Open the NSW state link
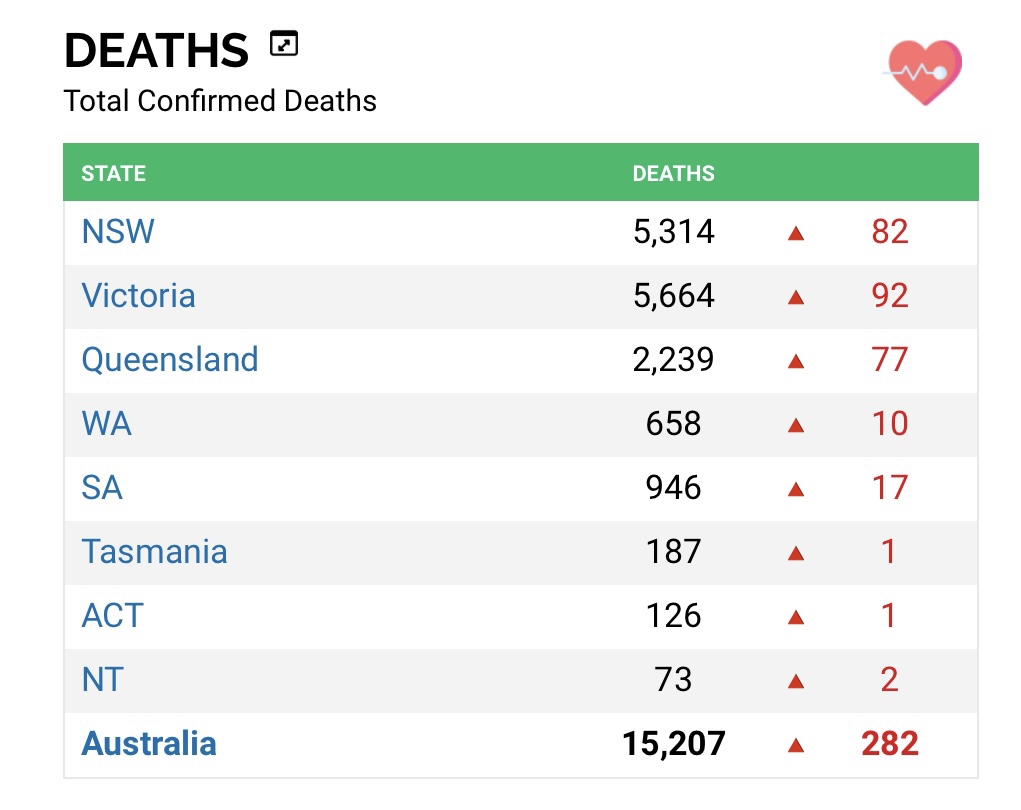This screenshot has height=810, width=1021. pyautogui.click(x=118, y=232)
